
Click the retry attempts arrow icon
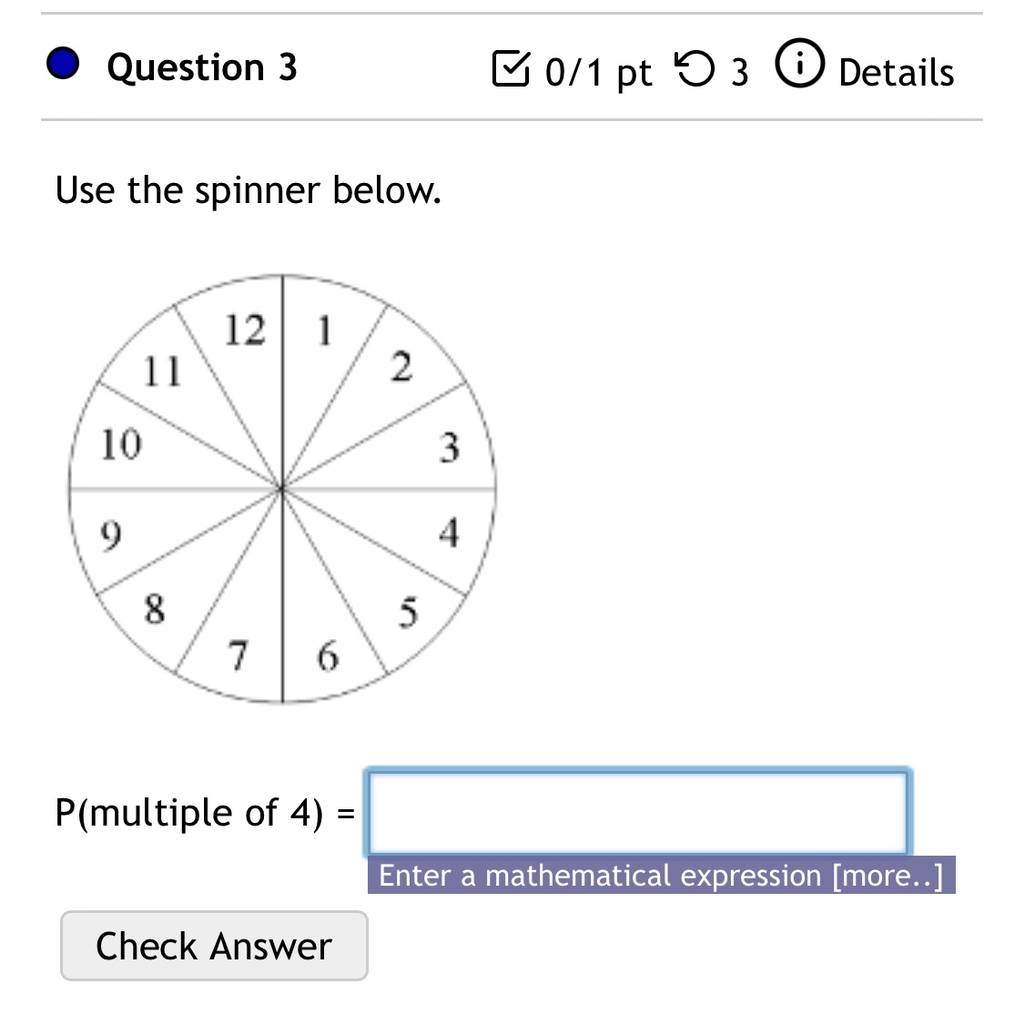coord(694,68)
